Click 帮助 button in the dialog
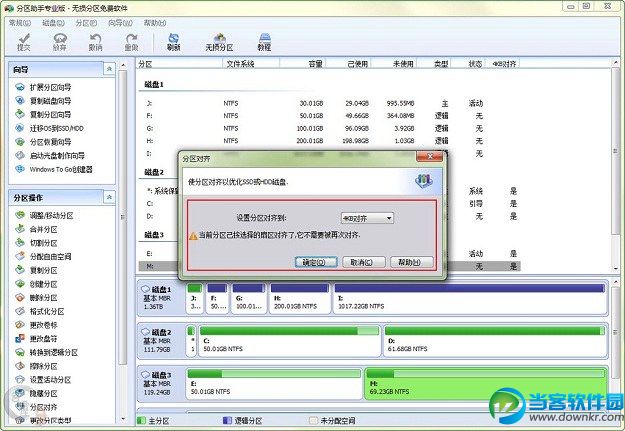This screenshot has width=625, height=431. 411,262
